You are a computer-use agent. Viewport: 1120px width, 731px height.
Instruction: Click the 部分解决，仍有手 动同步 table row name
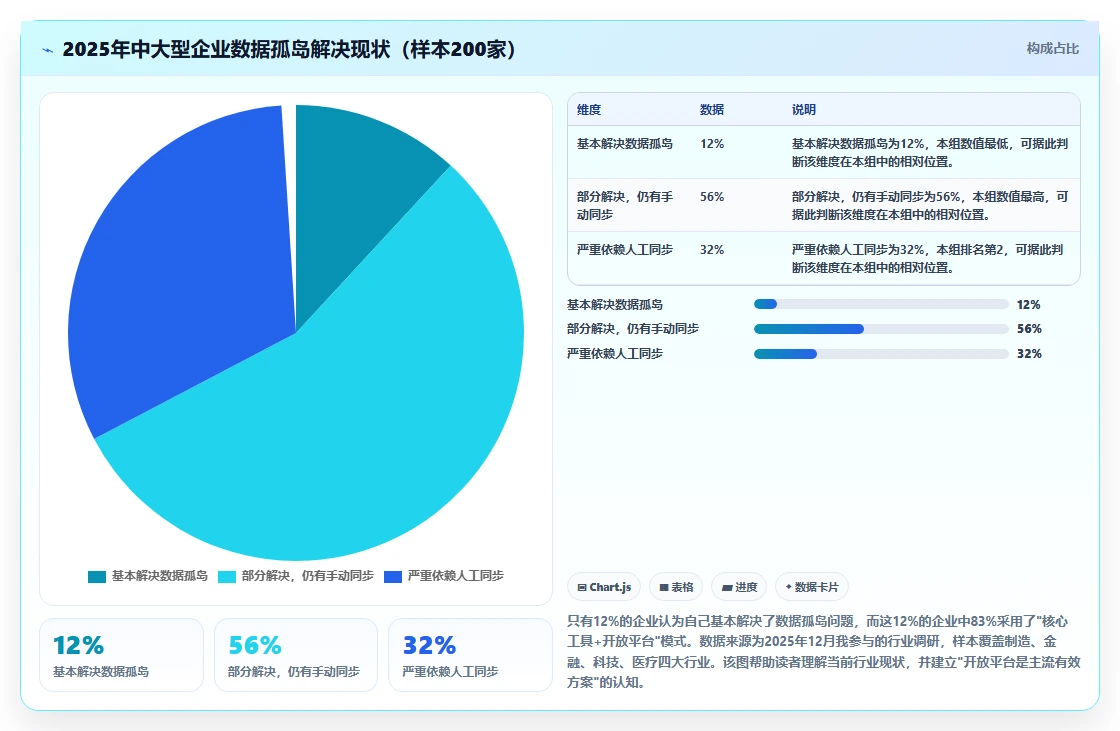tap(625, 205)
